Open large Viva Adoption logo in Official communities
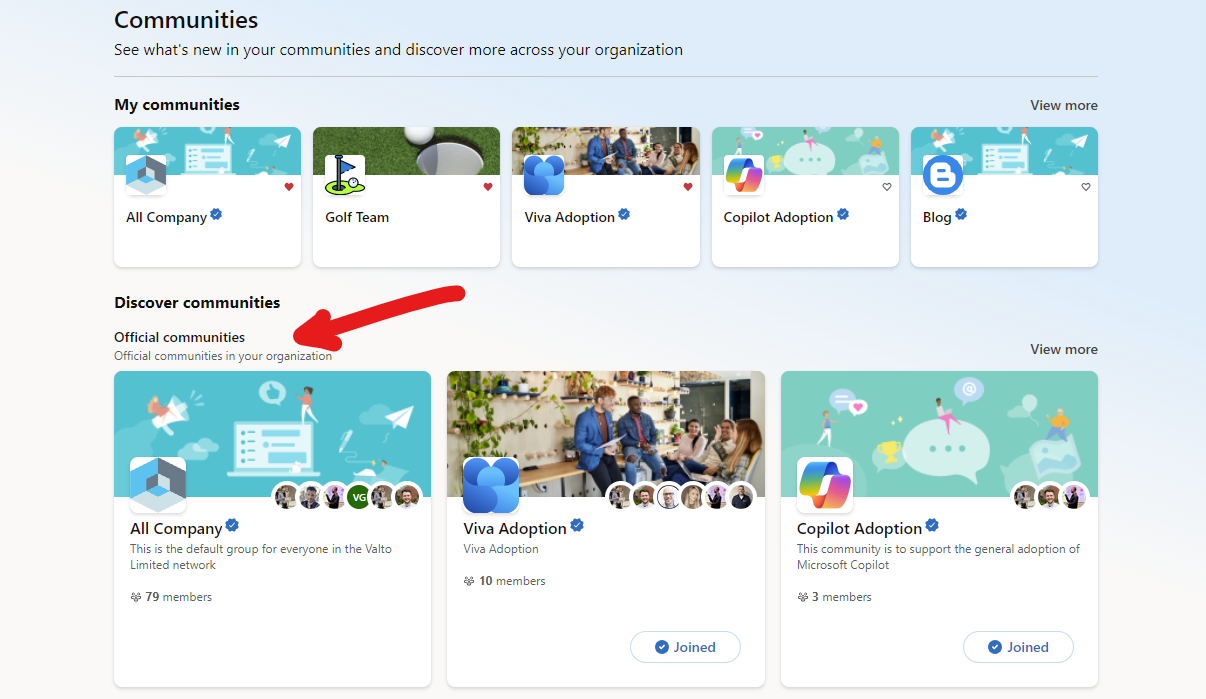The image size is (1206, 699). (491, 485)
